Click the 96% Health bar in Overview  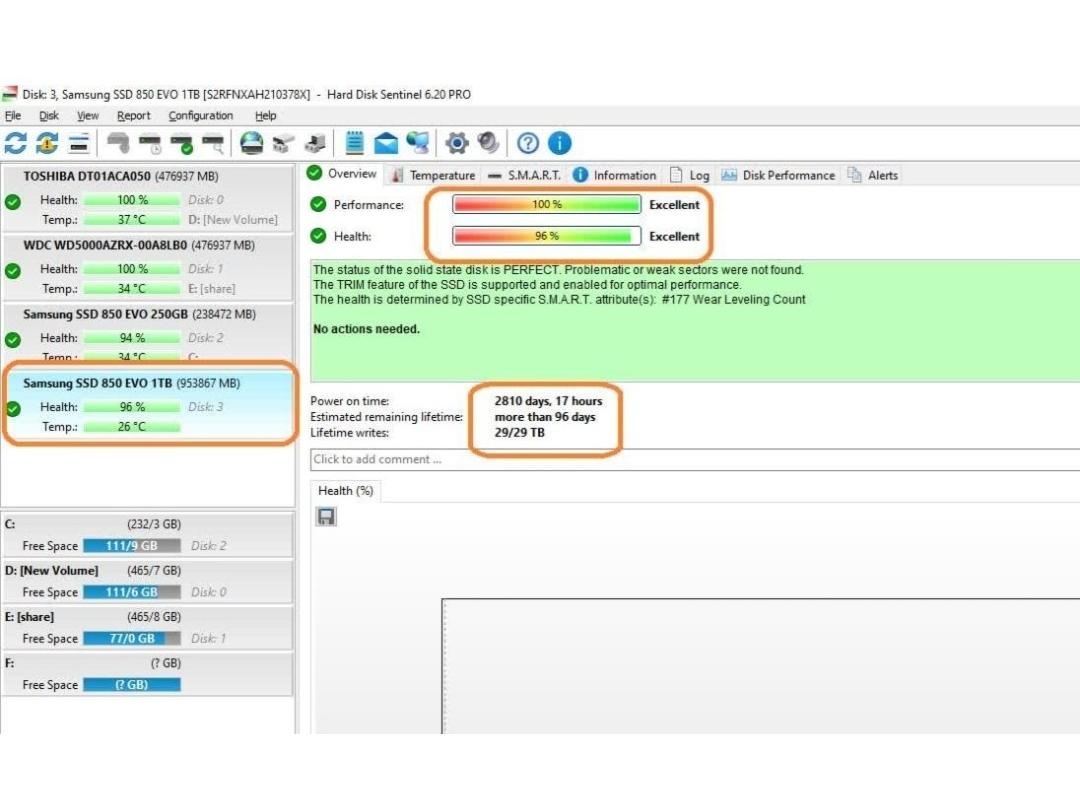click(x=546, y=237)
